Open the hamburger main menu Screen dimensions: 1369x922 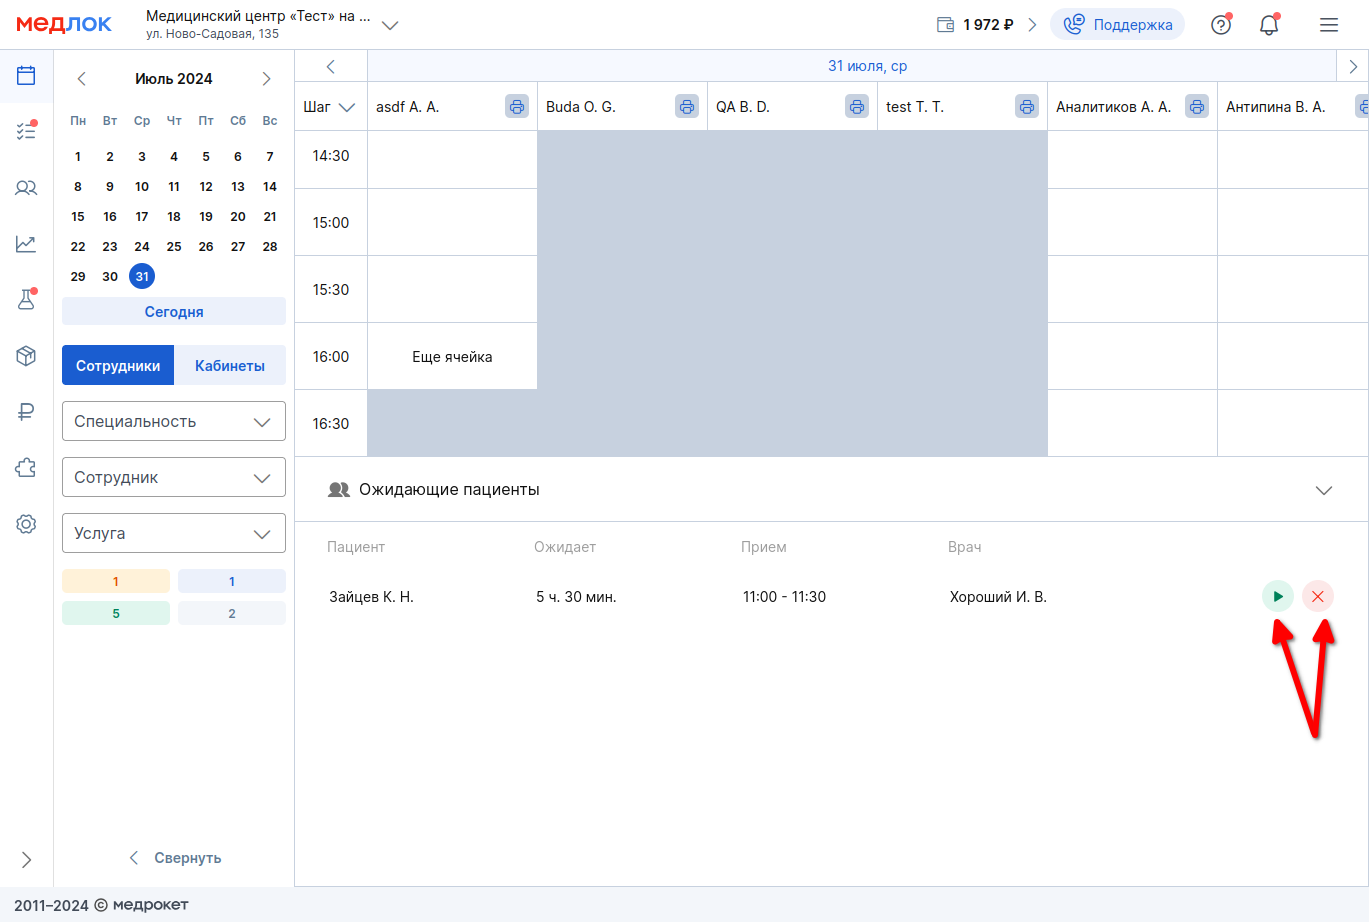(1329, 25)
